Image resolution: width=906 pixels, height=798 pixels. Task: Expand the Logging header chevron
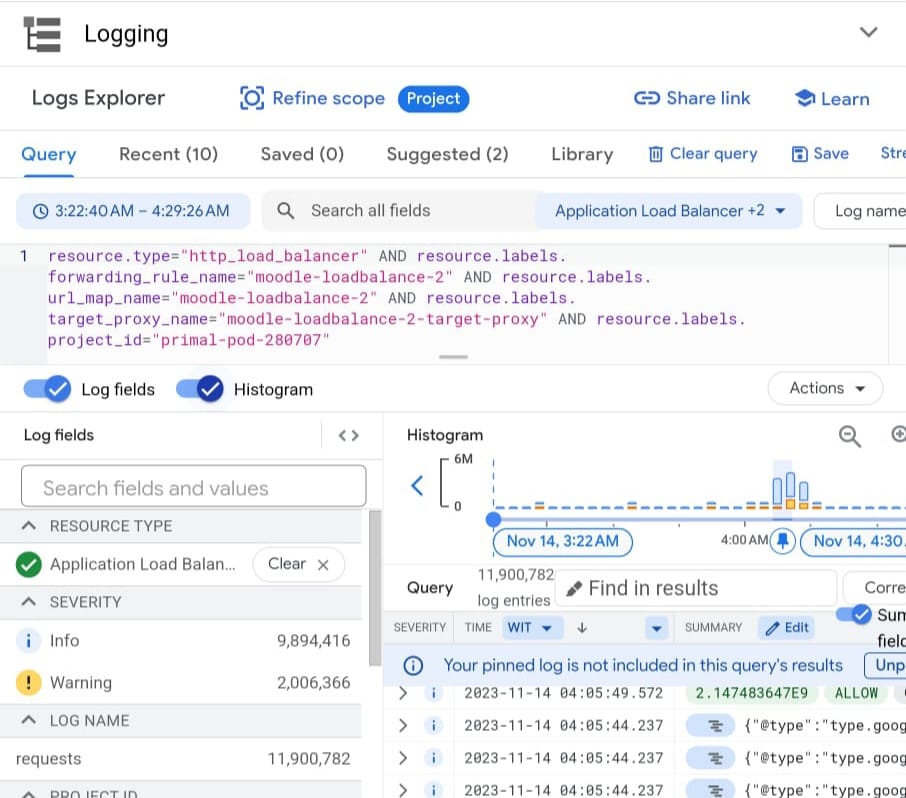[868, 32]
